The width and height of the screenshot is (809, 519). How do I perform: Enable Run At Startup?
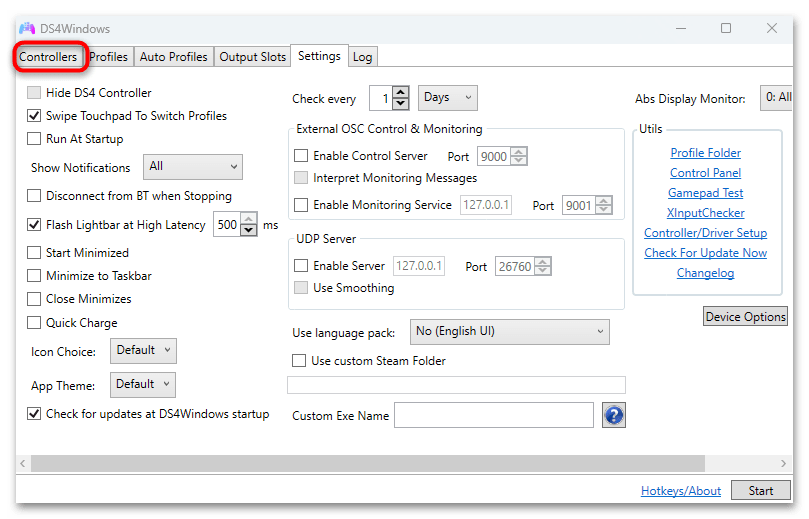pyautogui.click(x=34, y=139)
